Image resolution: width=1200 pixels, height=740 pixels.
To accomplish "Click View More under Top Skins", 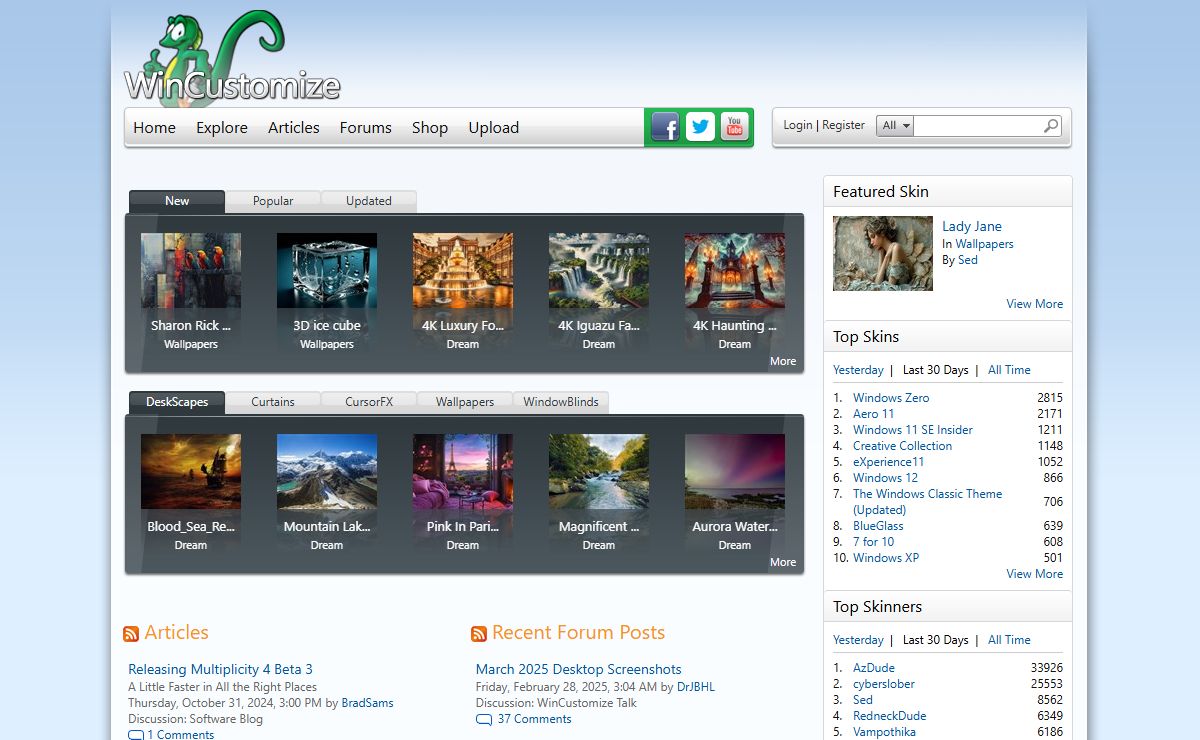I will tap(1035, 574).
